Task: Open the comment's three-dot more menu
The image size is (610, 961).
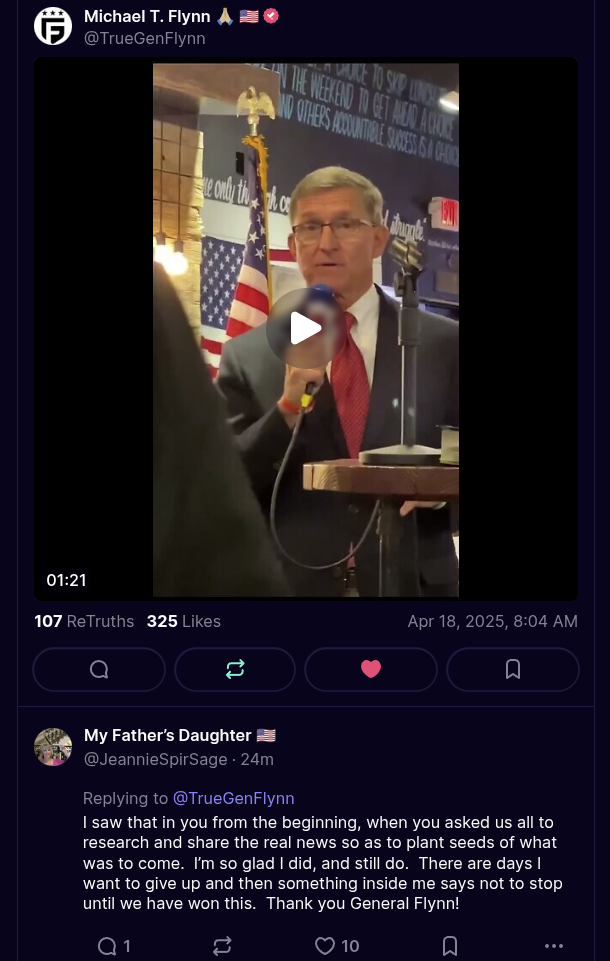Action: (x=554, y=946)
